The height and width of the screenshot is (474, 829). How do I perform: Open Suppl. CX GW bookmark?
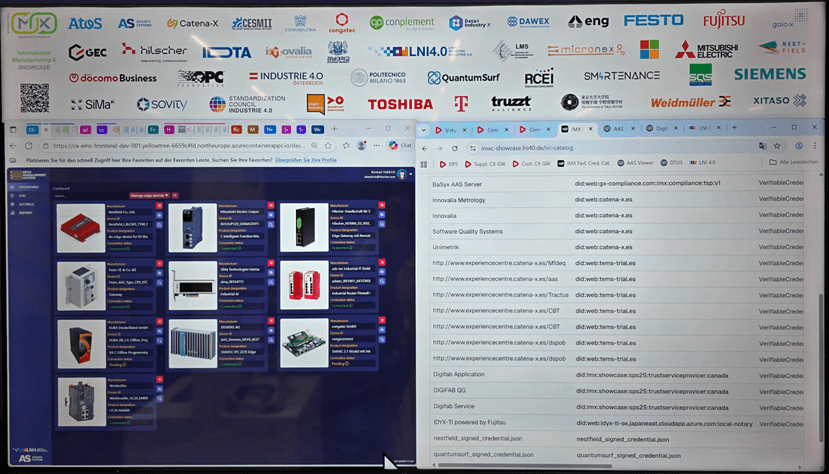pyautogui.click(x=485, y=164)
